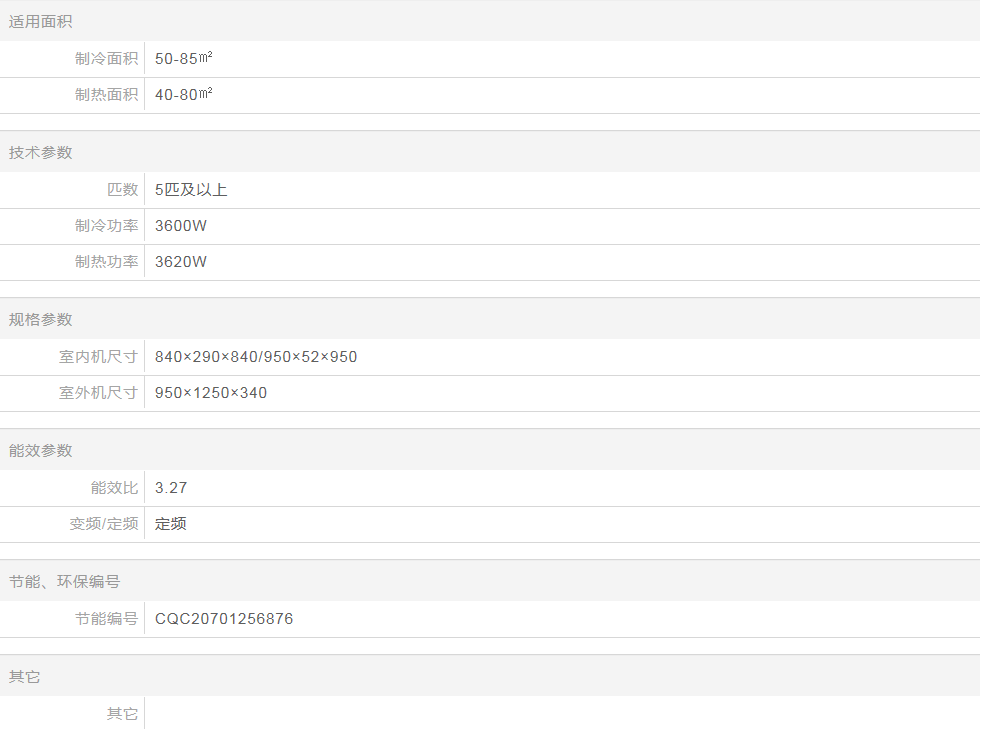The image size is (989, 732).
Task: Click the 3620W heating power value
Action: (x=181, y=262)
